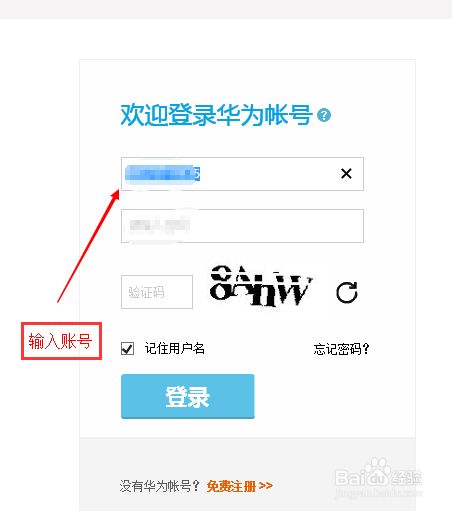Click the 记住用户名 label text
This screenshot has height=511, width=452.
point(175,348)
